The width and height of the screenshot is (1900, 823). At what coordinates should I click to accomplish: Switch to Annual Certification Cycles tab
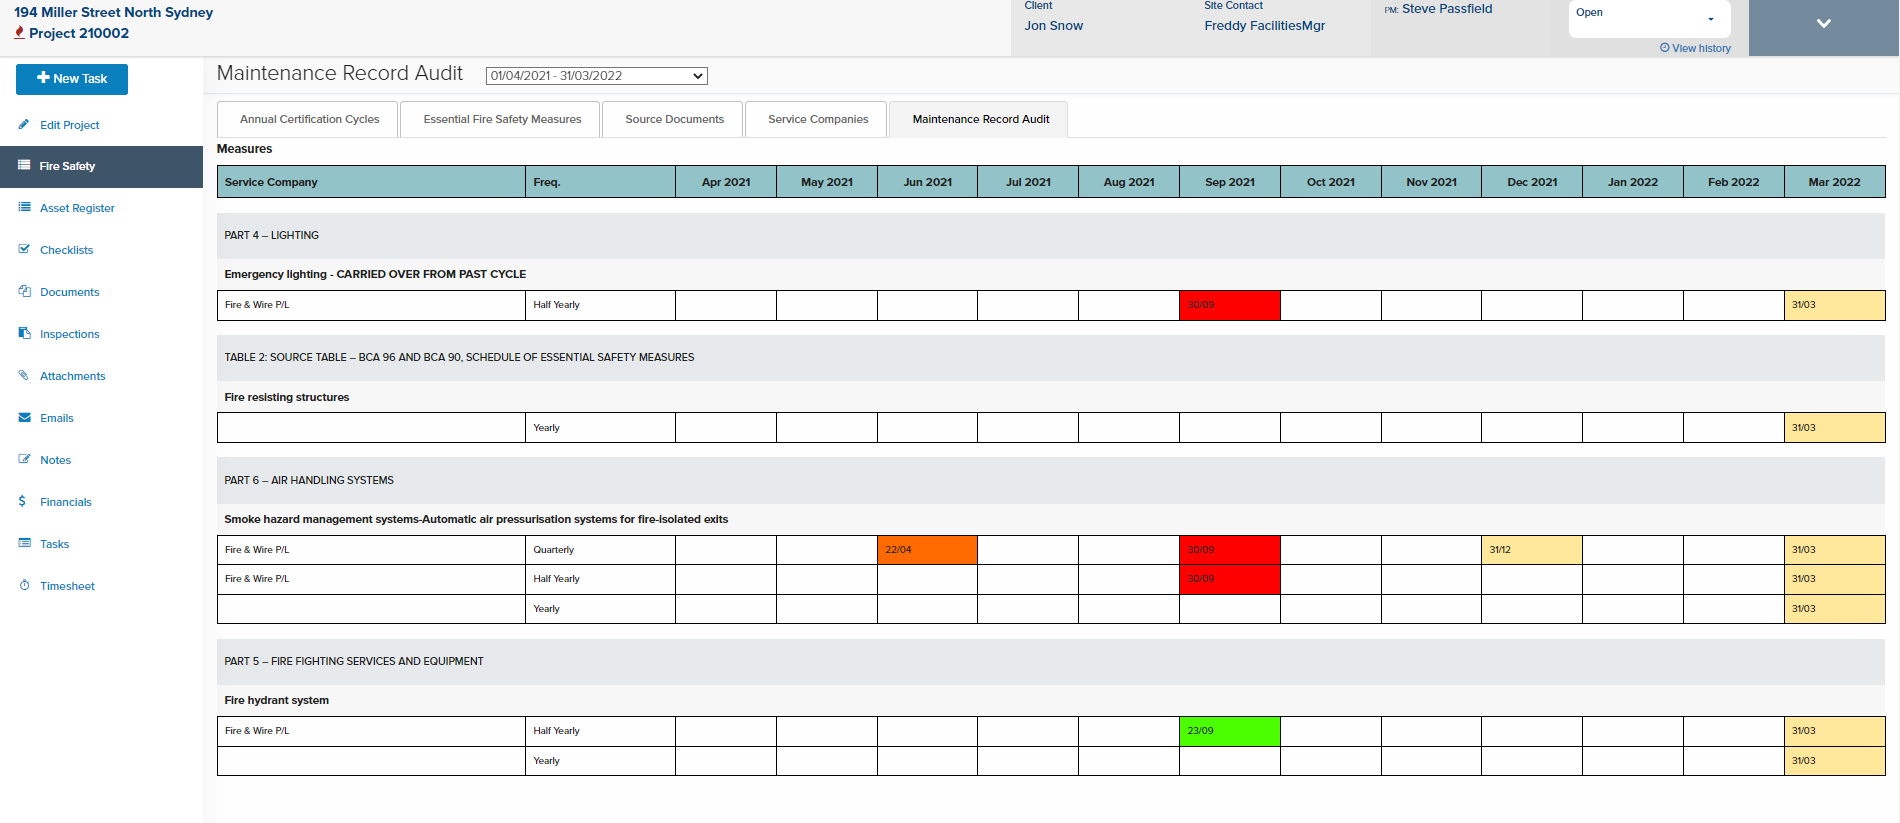[308, 119]
